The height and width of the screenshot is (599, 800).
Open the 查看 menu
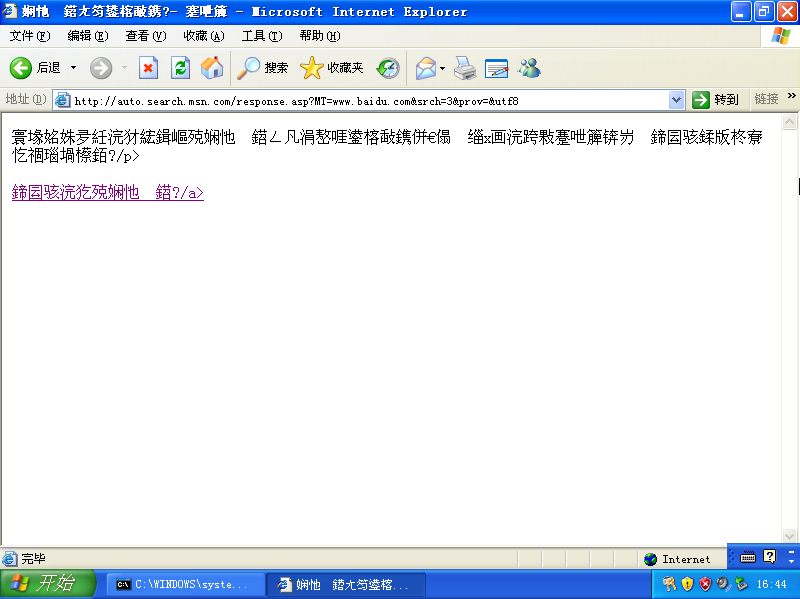145,34
